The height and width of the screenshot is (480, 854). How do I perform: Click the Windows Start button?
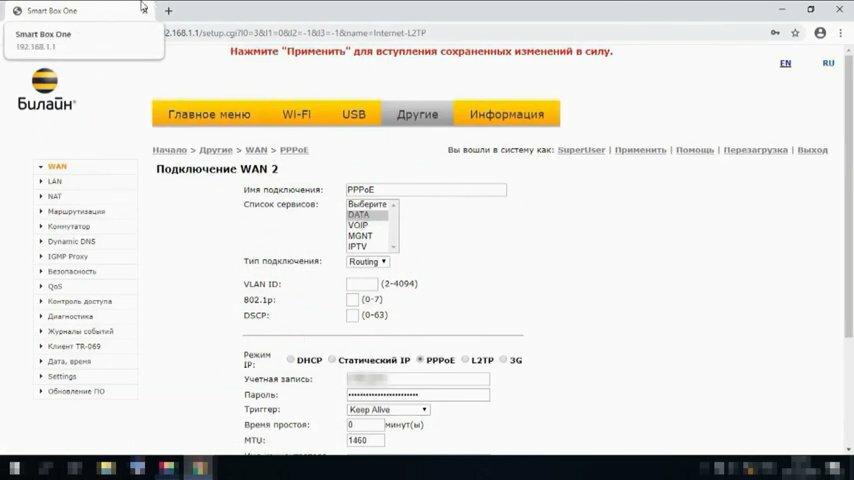[15, 468]
